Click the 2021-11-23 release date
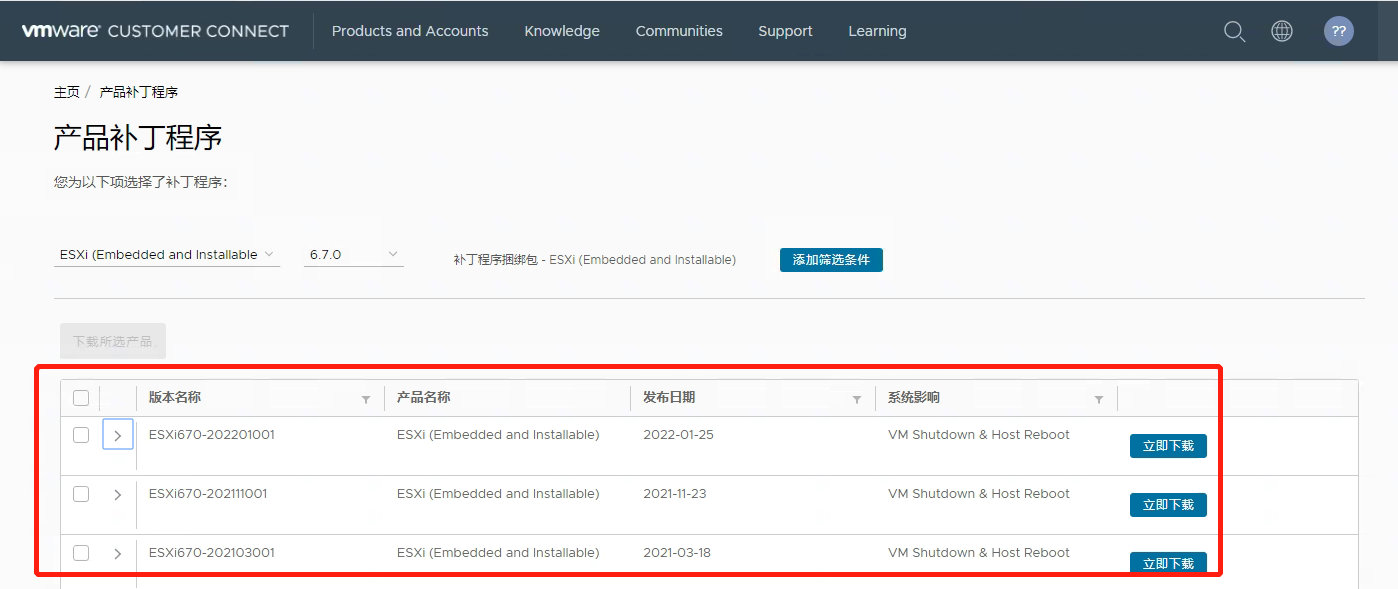Image resolution: width=1398 pixels, height=589 pixels. click(x=675, y=494)
